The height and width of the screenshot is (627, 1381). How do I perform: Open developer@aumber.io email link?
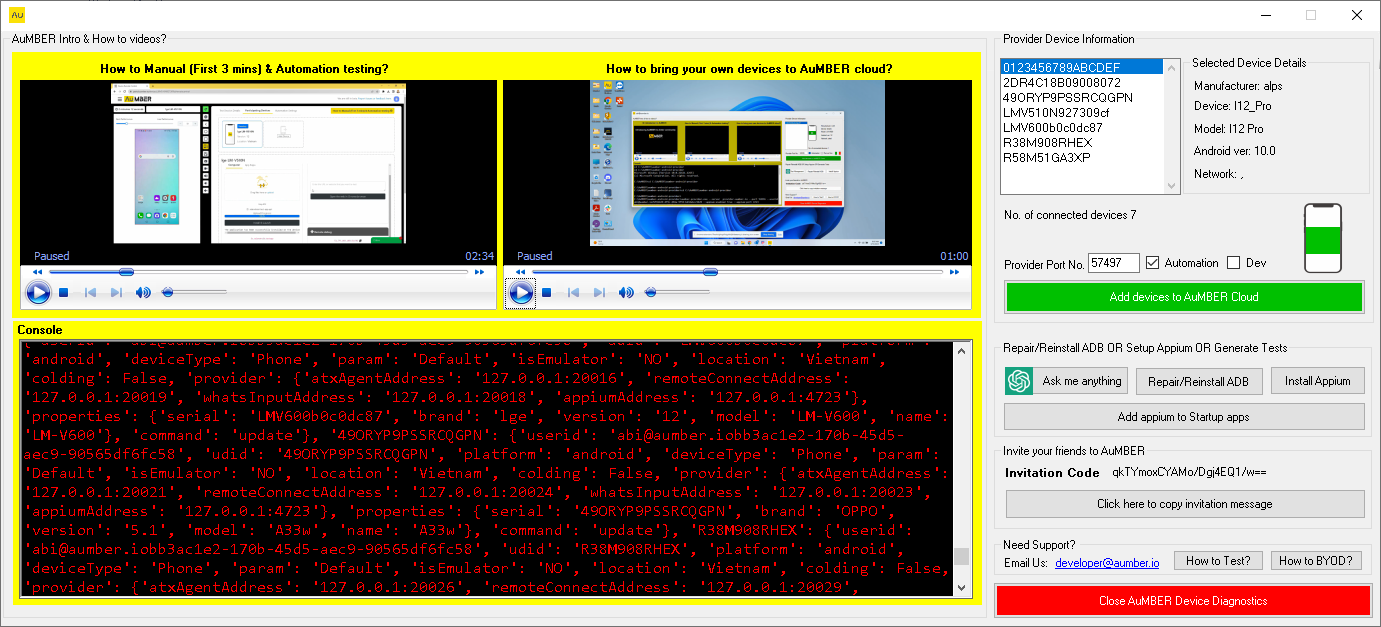point(1107,563)
